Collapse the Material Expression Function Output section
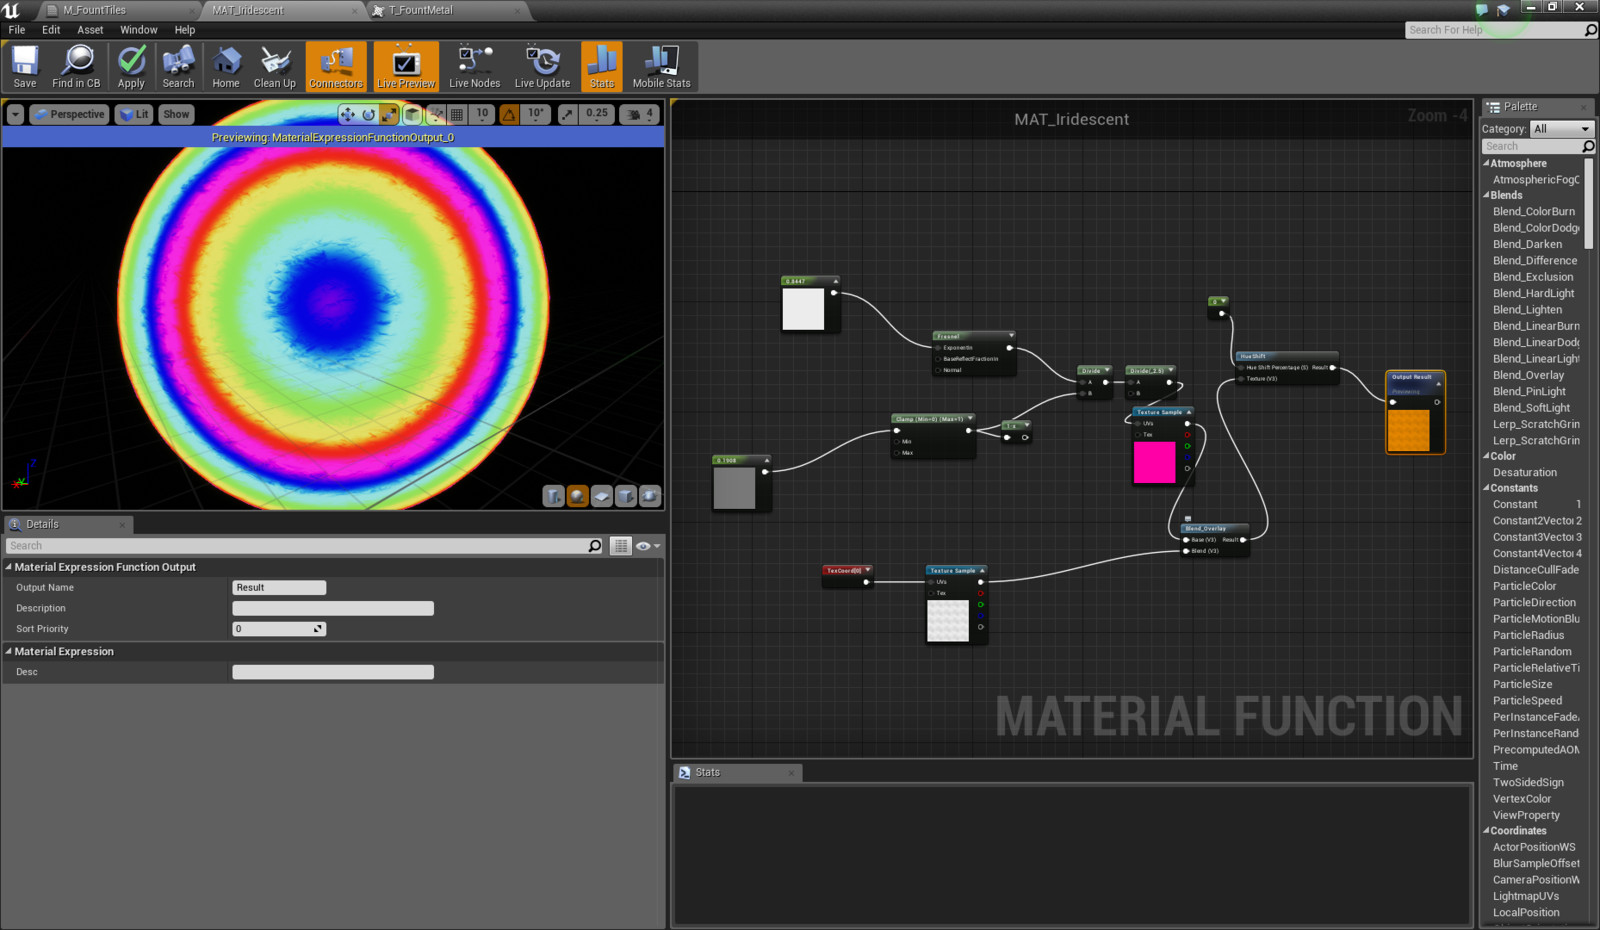 (9, 567)
